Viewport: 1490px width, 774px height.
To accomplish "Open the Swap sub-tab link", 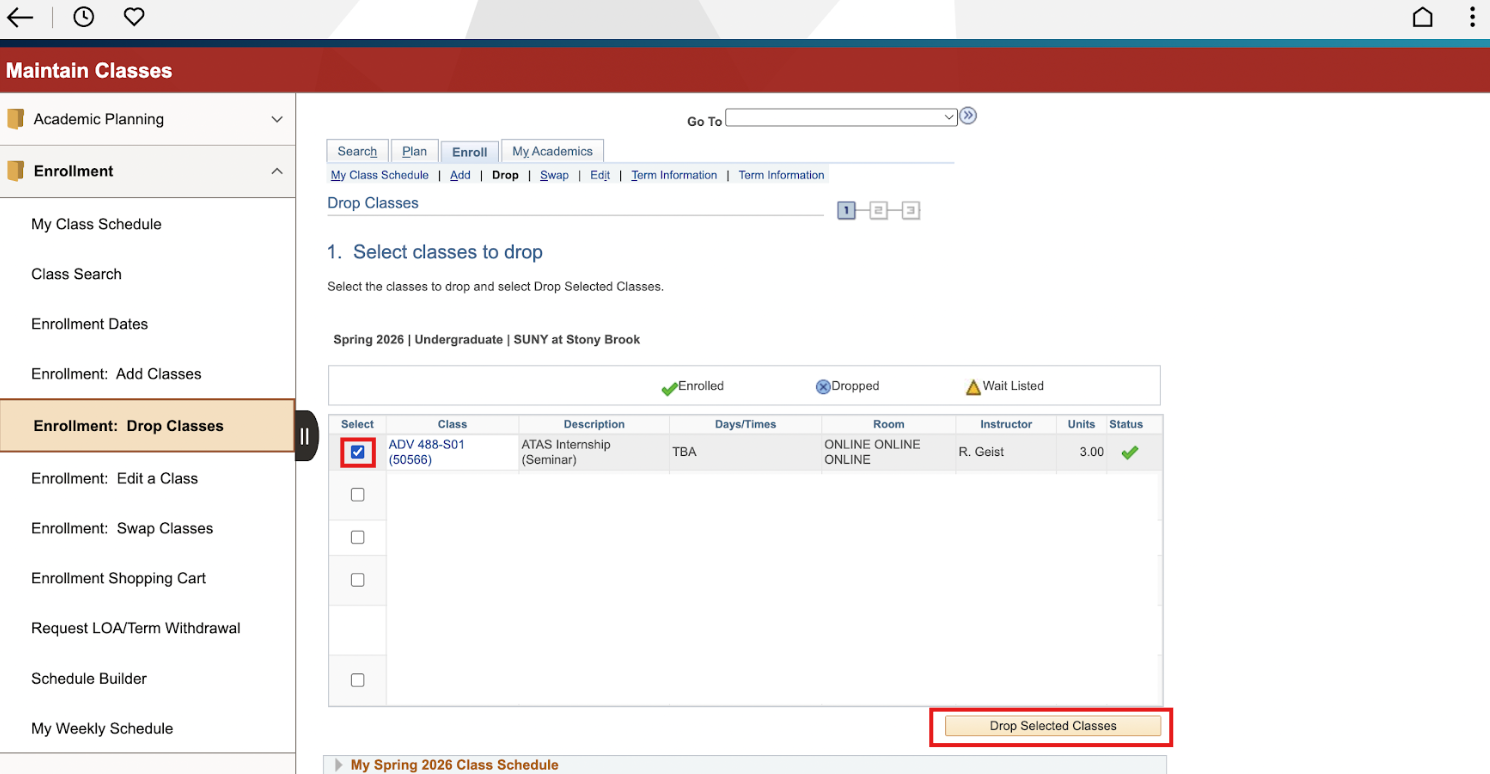I will click(554, 175).
